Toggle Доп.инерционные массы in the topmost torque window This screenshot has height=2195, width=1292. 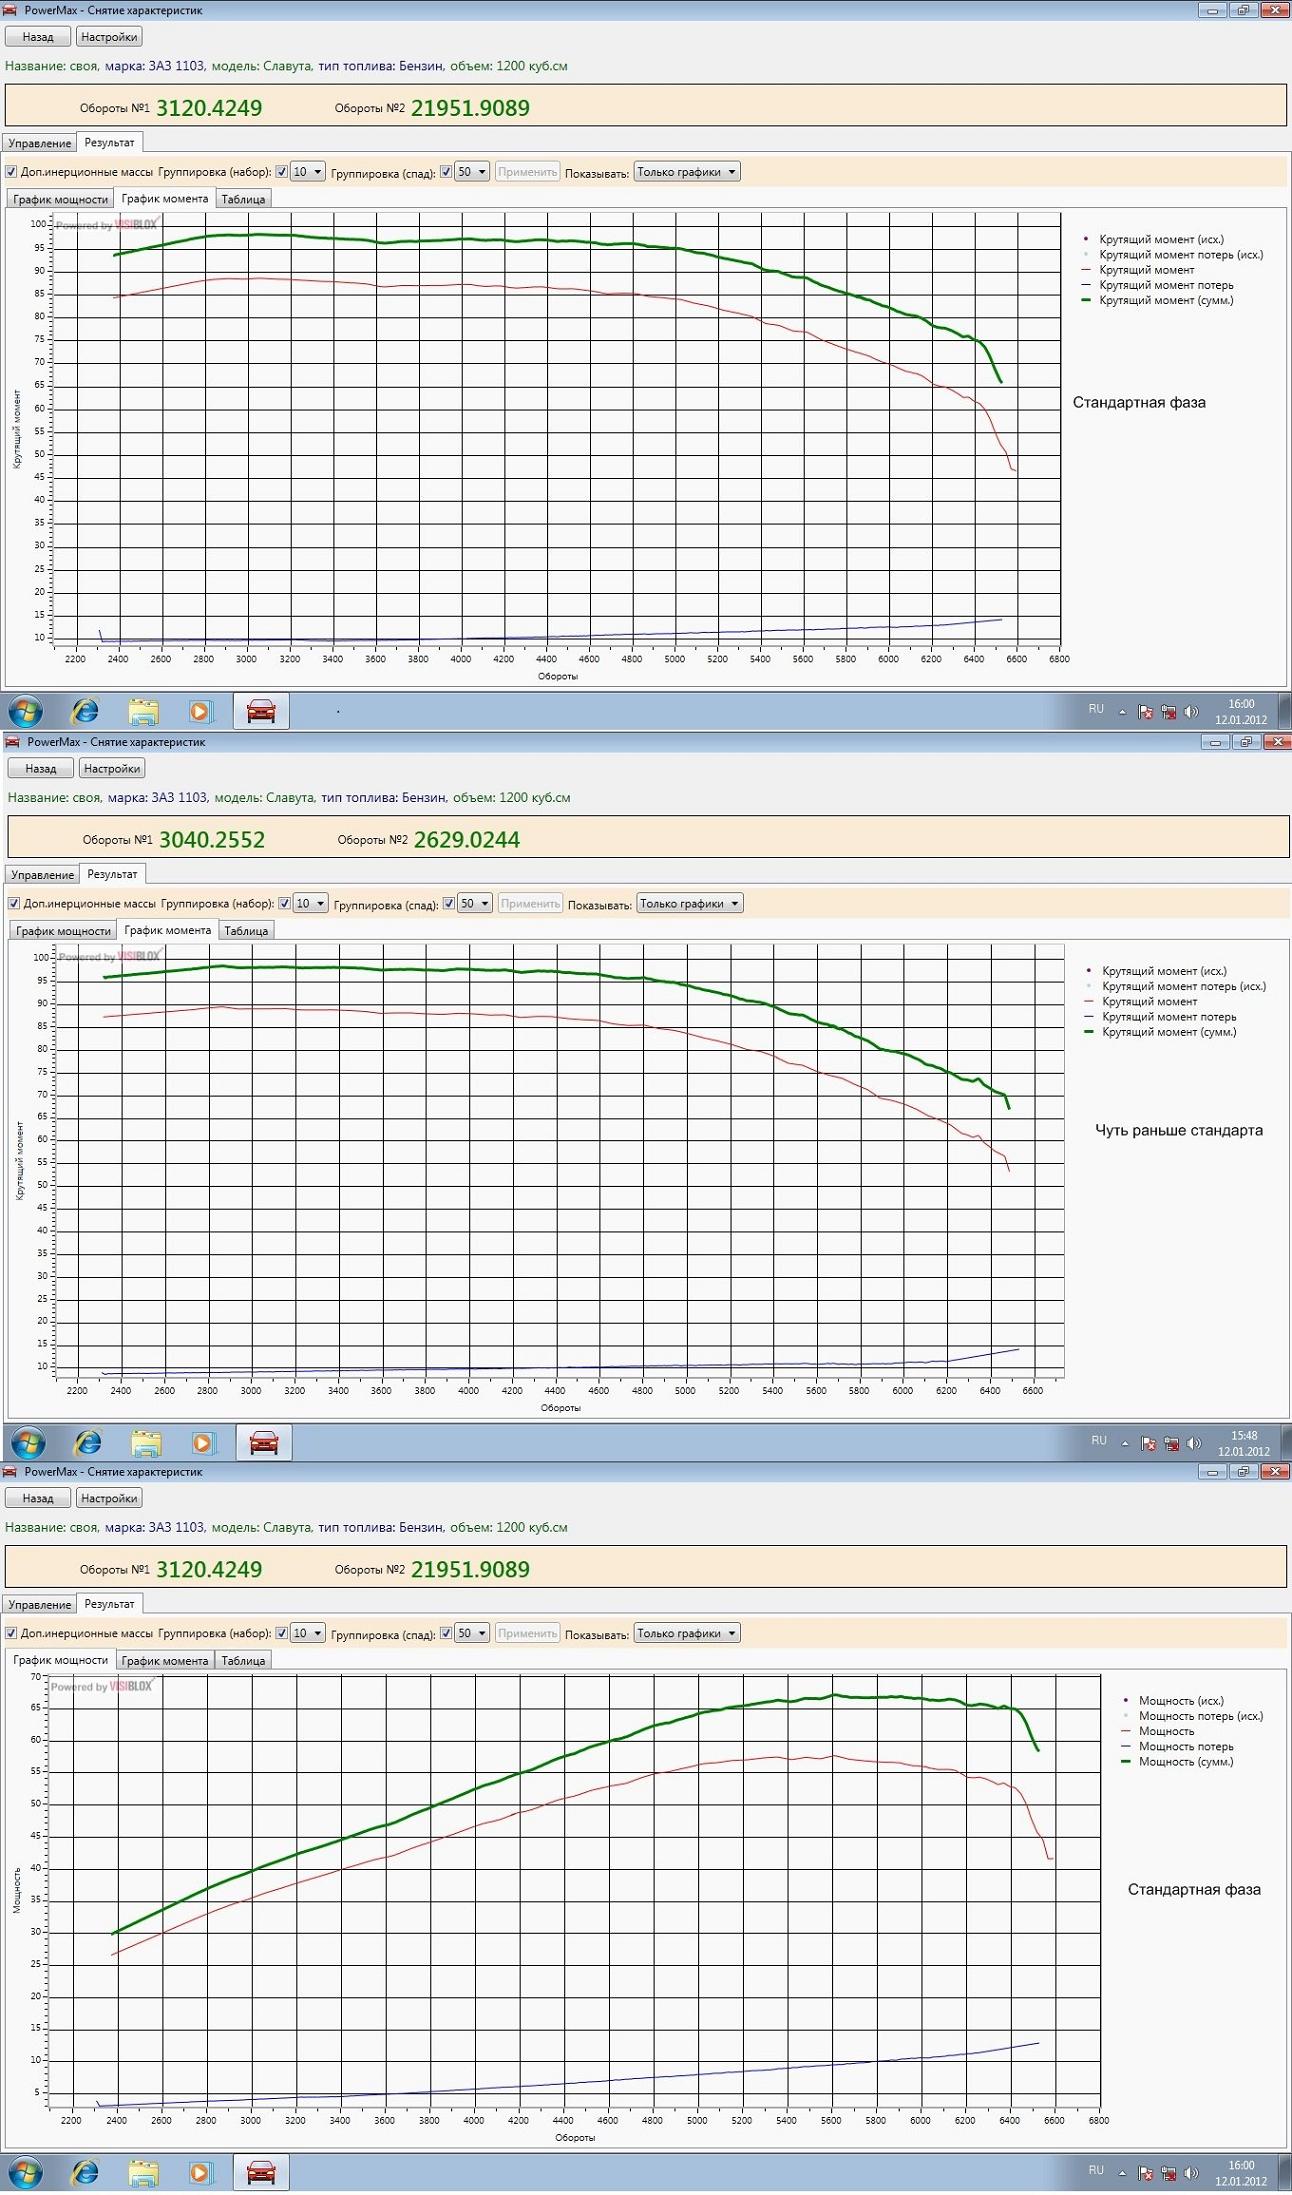click(x=12, y=172)
